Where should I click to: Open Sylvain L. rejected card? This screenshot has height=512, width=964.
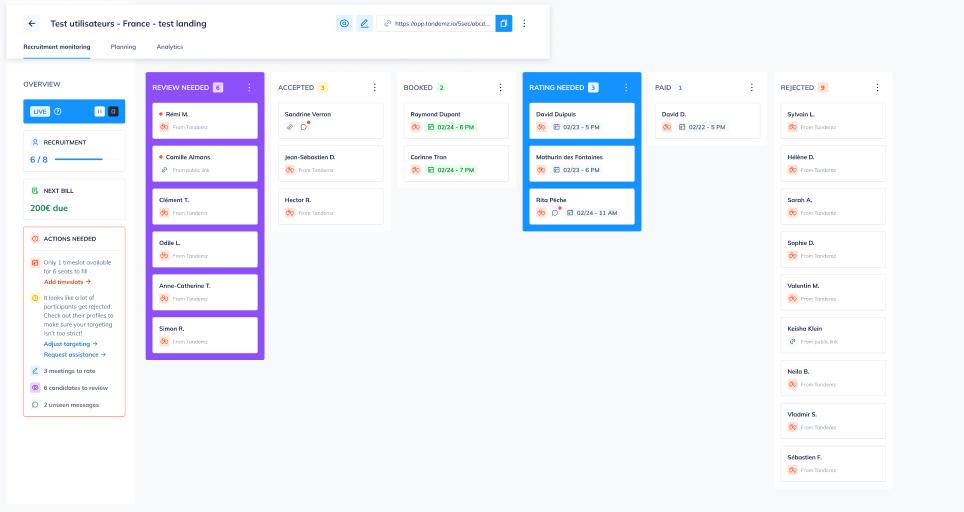point(833,120)
